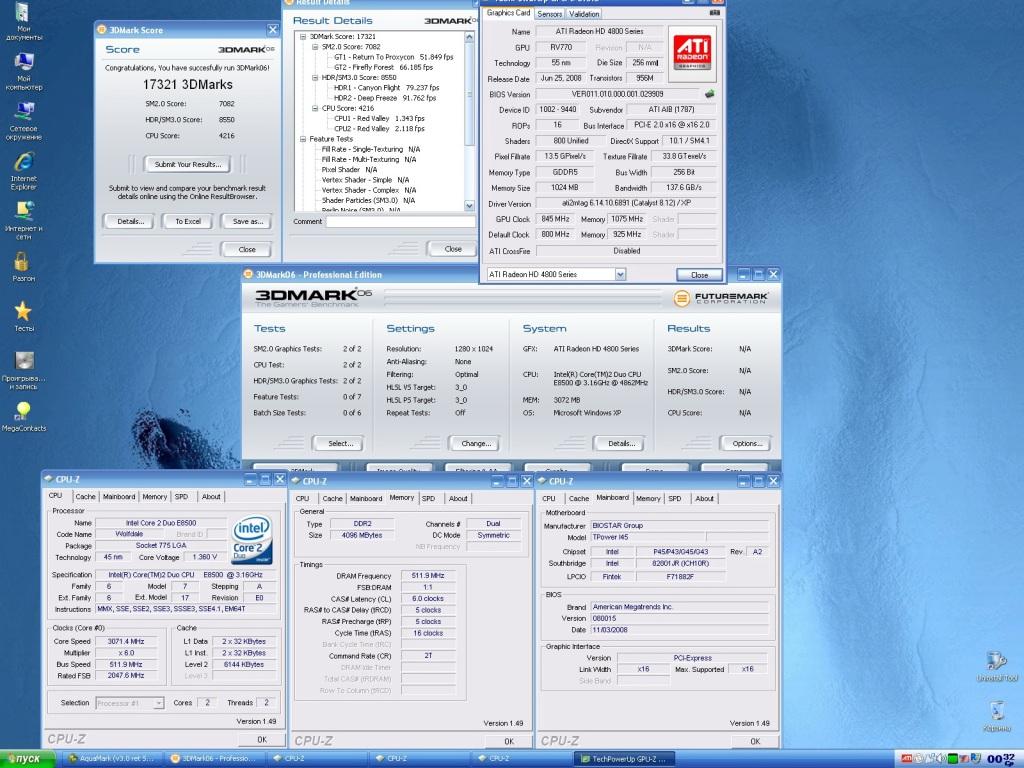This screenshot has width=1024, height=768.
Task: Open the Сетевое окружение desktop icon
Action: coord(24,121)
